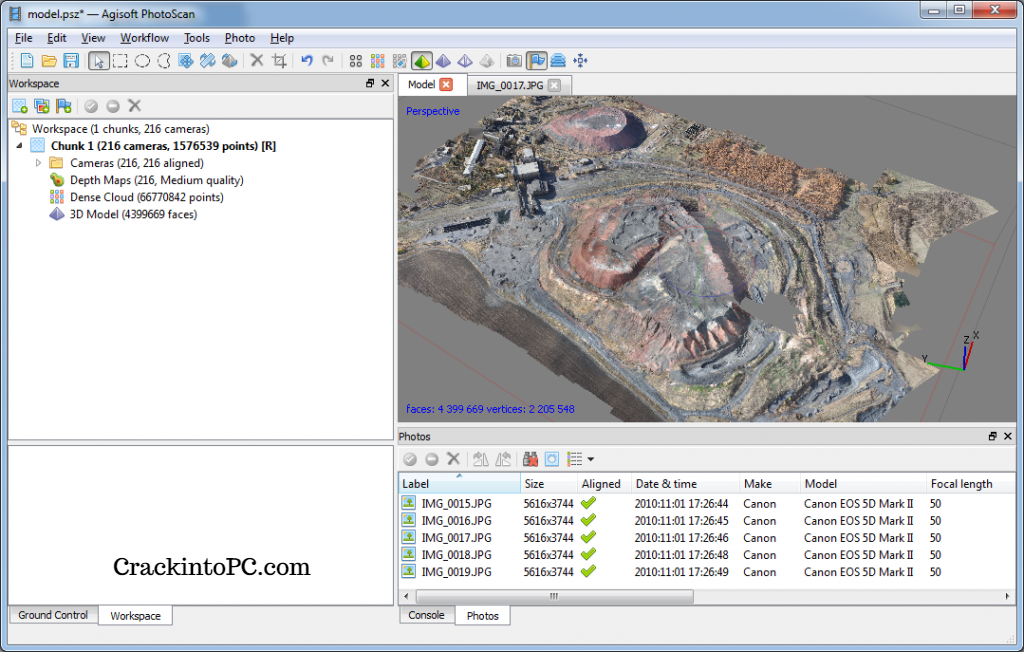Click Disable Items icon in Workspace toolbar
The width and height of the screenshot is (1024, 652).
(113, 106)
